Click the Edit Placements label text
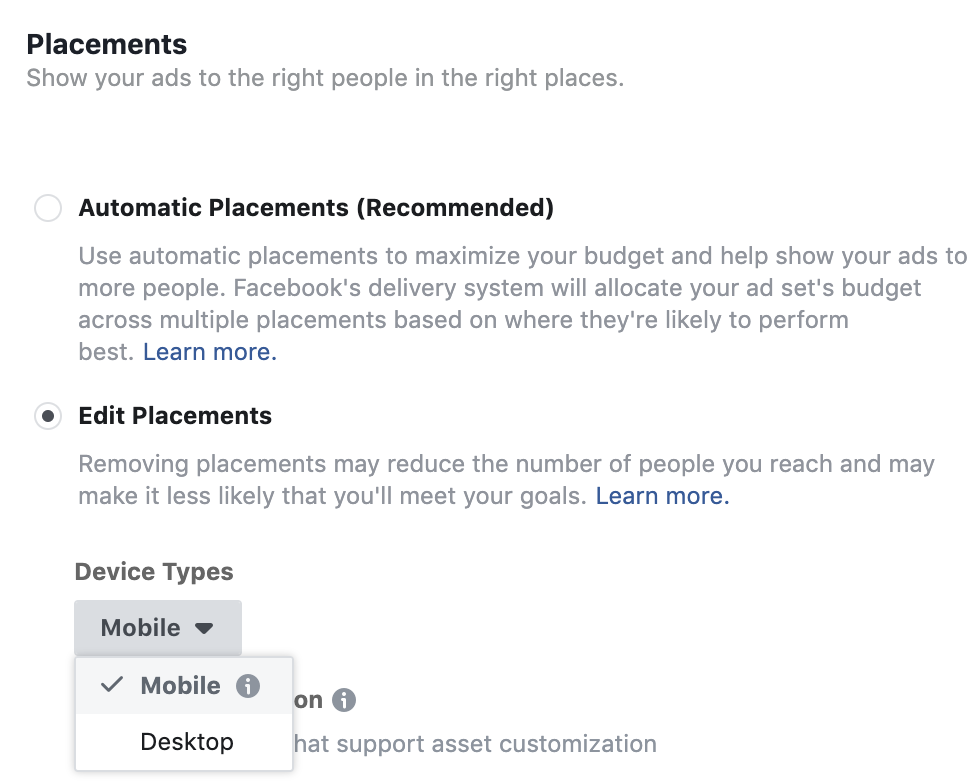This screenshot has width=978, height=782. pyautogui.click(x=175, y=416)
